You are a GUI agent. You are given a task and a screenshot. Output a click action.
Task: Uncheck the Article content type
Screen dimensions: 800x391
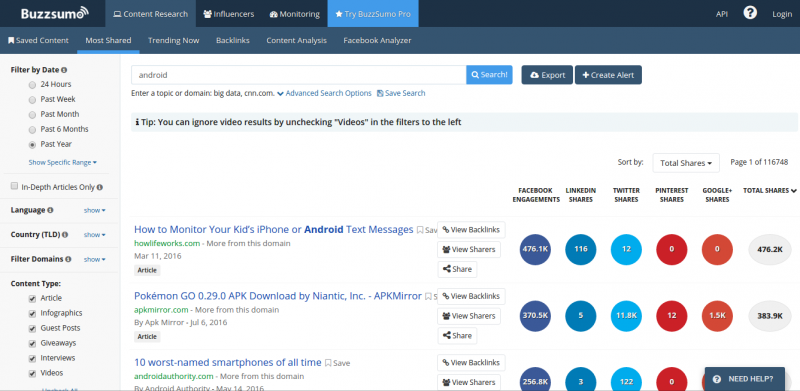tap(32, 299)
